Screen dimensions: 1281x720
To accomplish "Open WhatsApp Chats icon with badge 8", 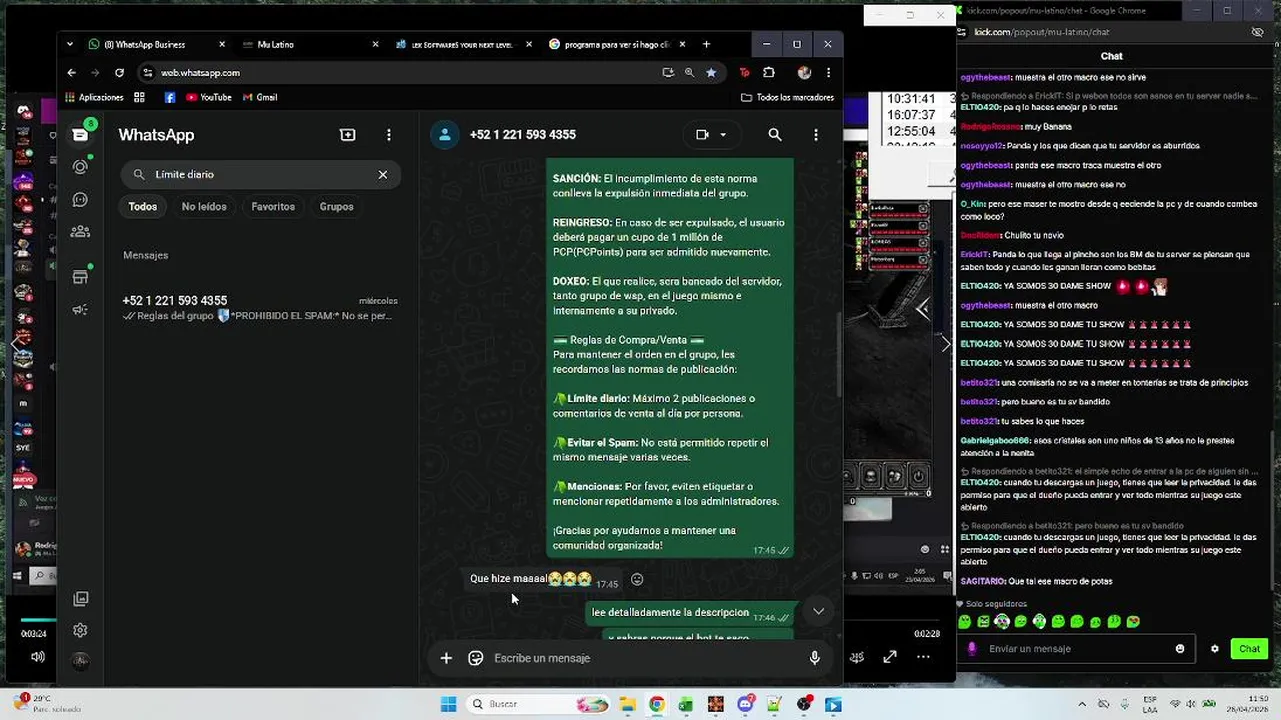I will (80, 135).
